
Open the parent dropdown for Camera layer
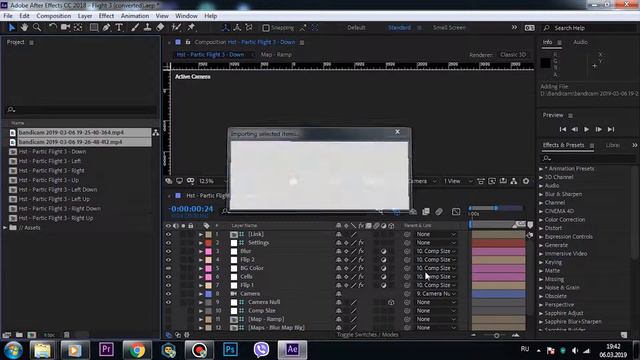[x=436, y=294]
